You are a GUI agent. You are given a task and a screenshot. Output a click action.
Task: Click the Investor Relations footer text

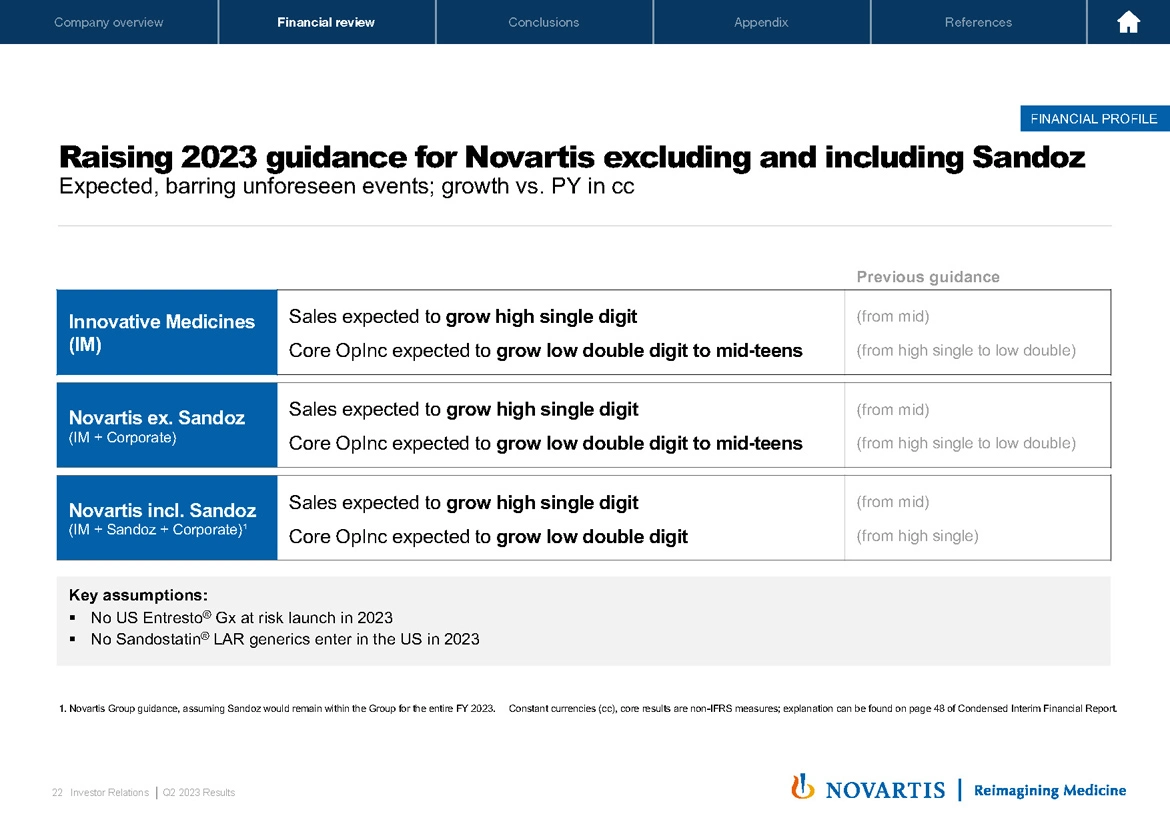pyautogui.click(x=109, y=793)
